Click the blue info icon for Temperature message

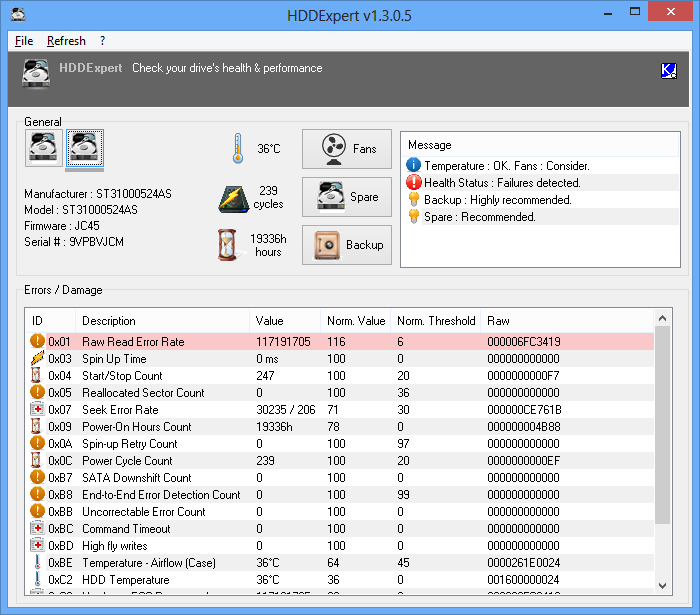point(413,165)
